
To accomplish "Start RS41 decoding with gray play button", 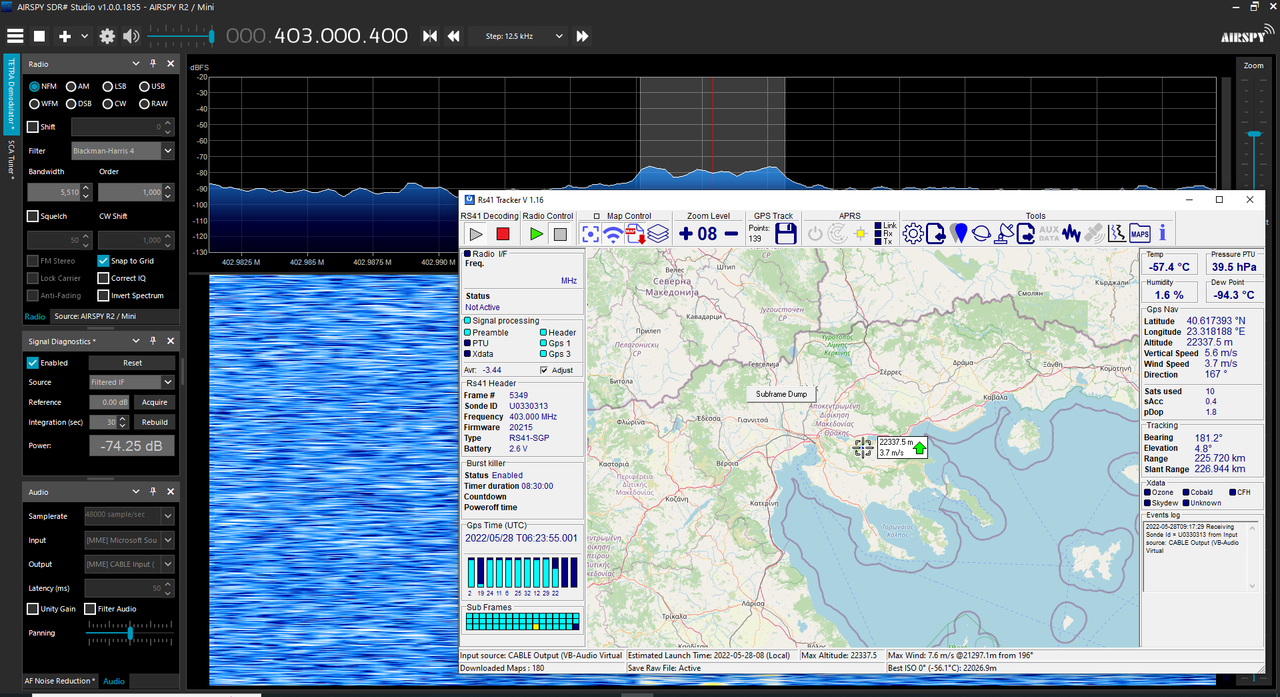I will point(476,234).
